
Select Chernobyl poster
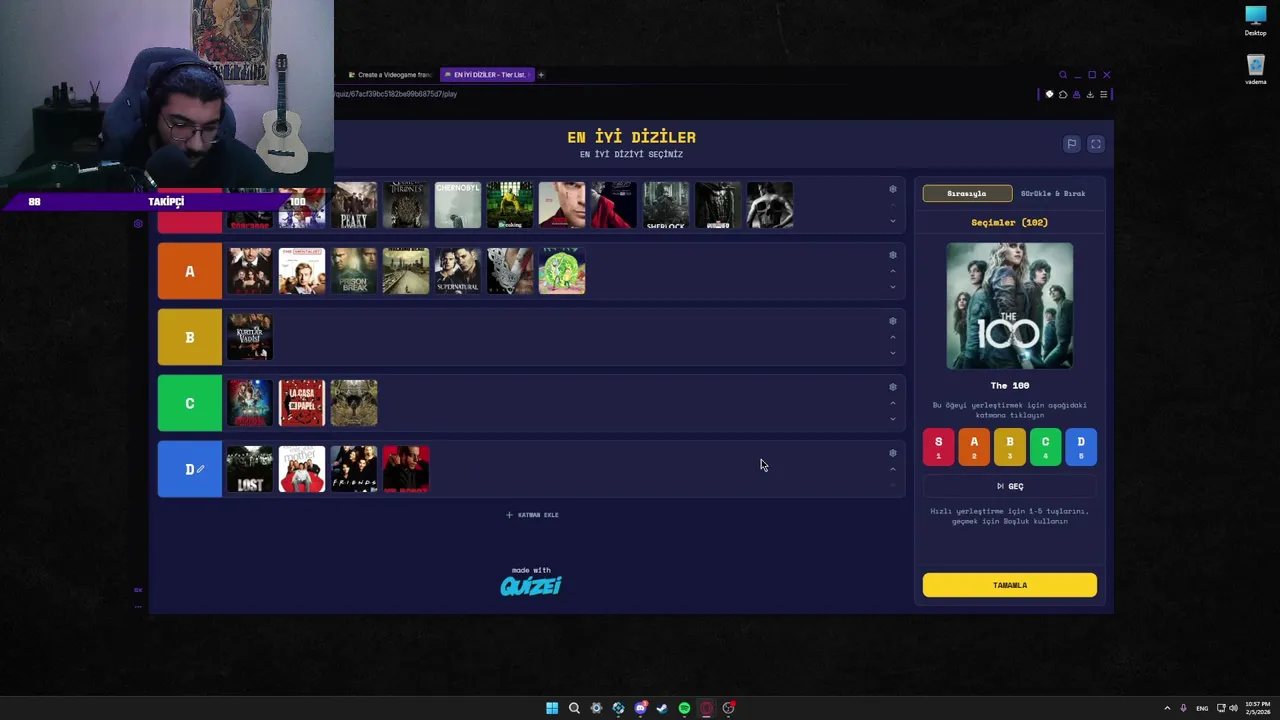tap(458, 205)
